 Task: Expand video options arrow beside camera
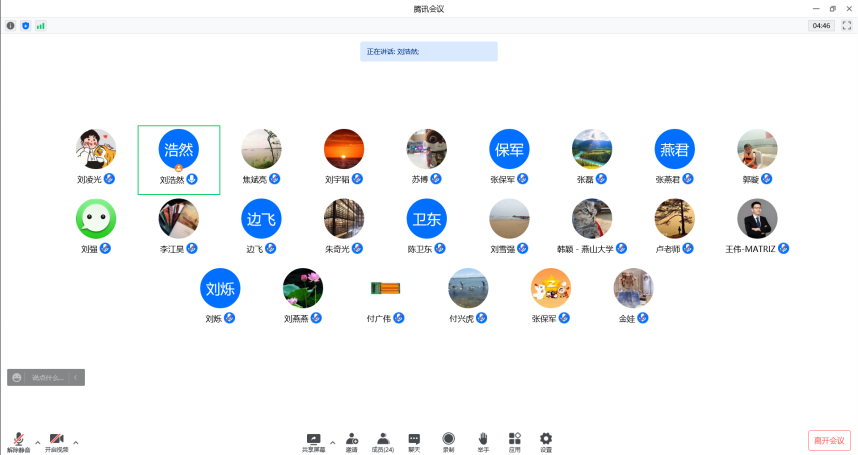[75, 441]
